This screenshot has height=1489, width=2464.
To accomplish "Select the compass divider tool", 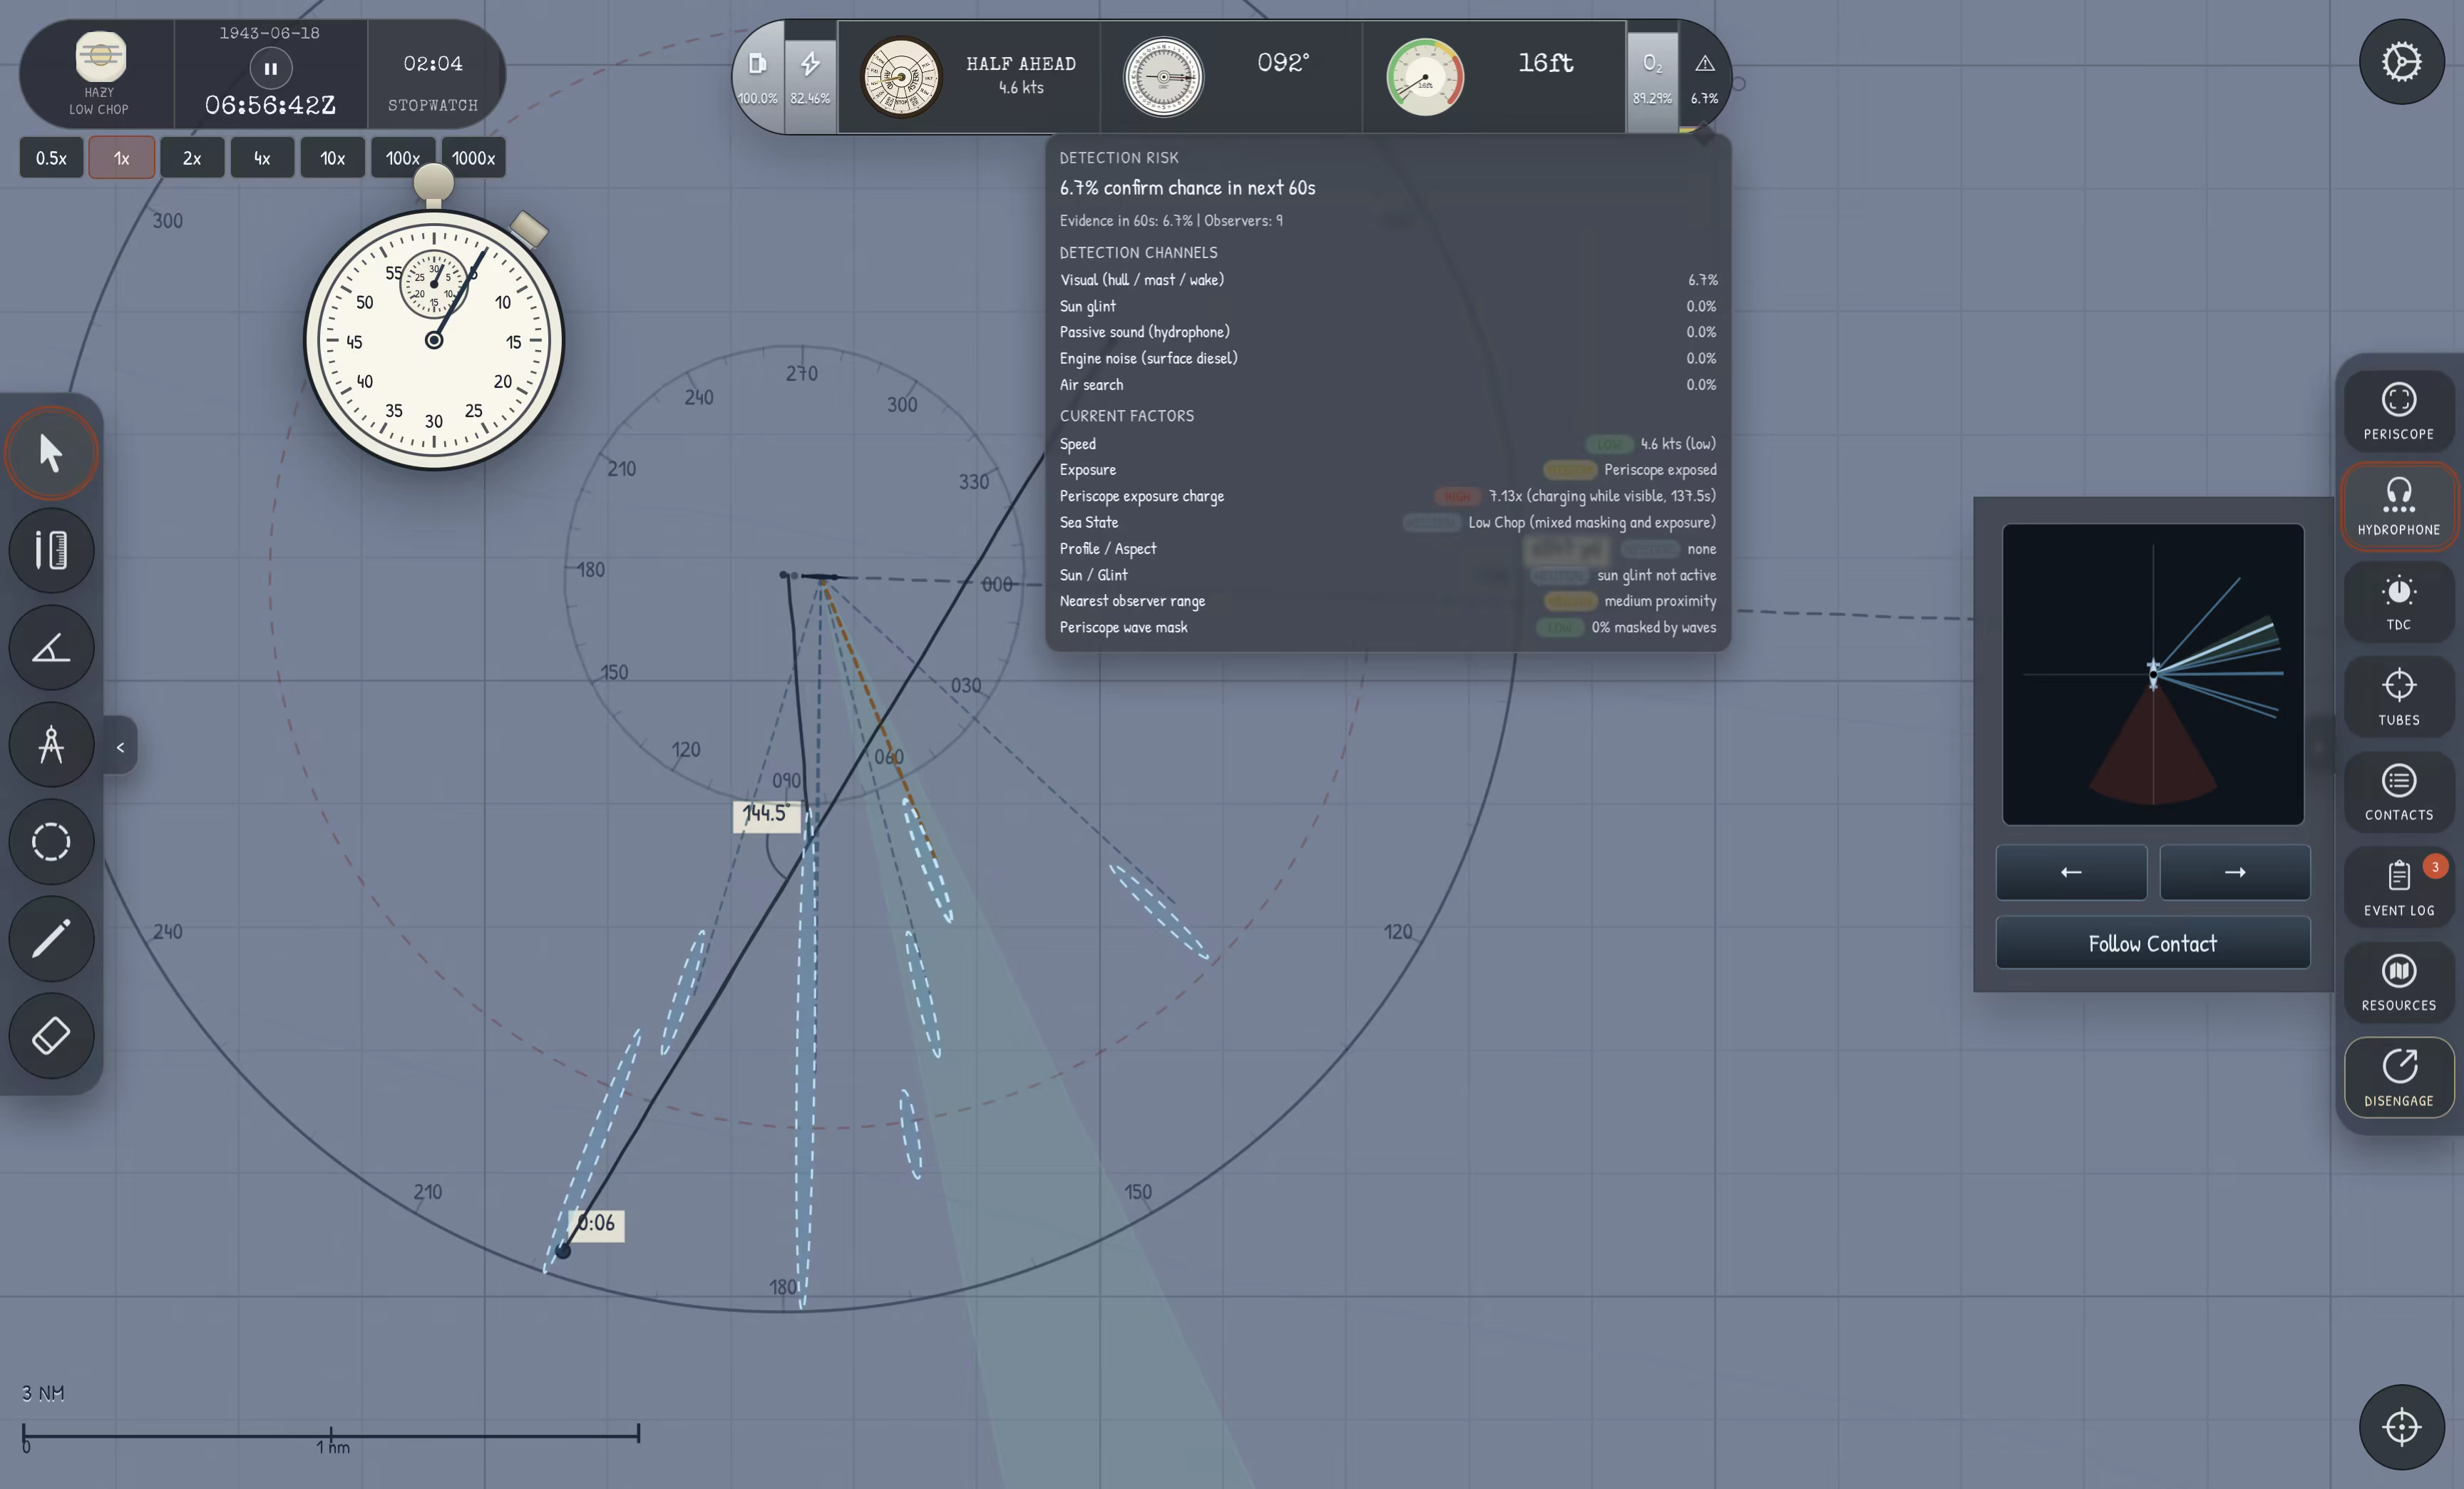I will pos(51,744).
